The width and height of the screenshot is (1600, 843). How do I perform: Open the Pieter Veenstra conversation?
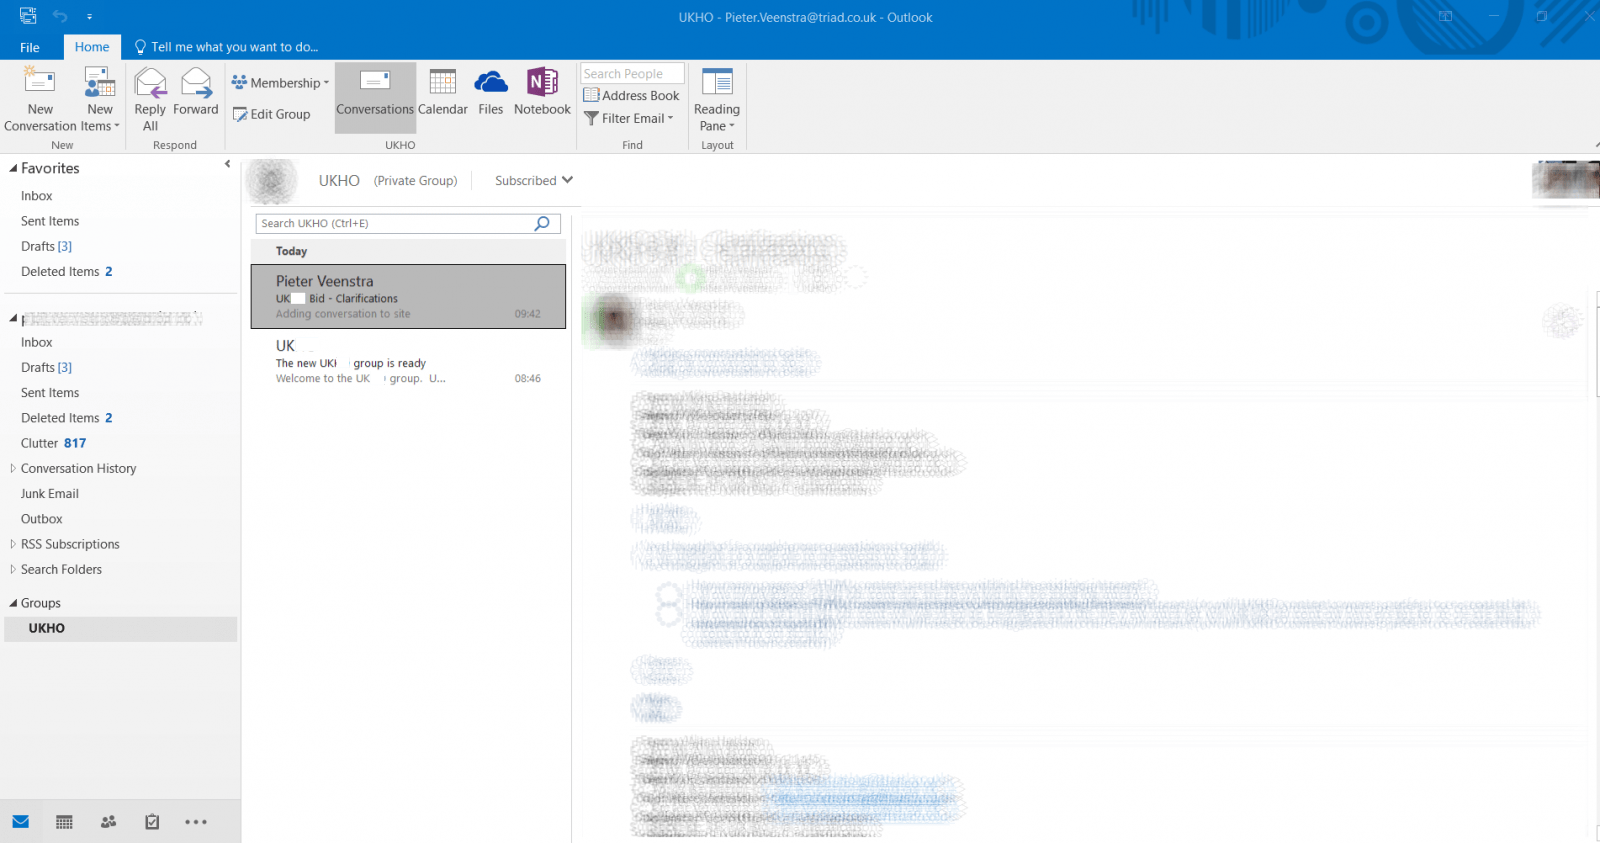408,297
